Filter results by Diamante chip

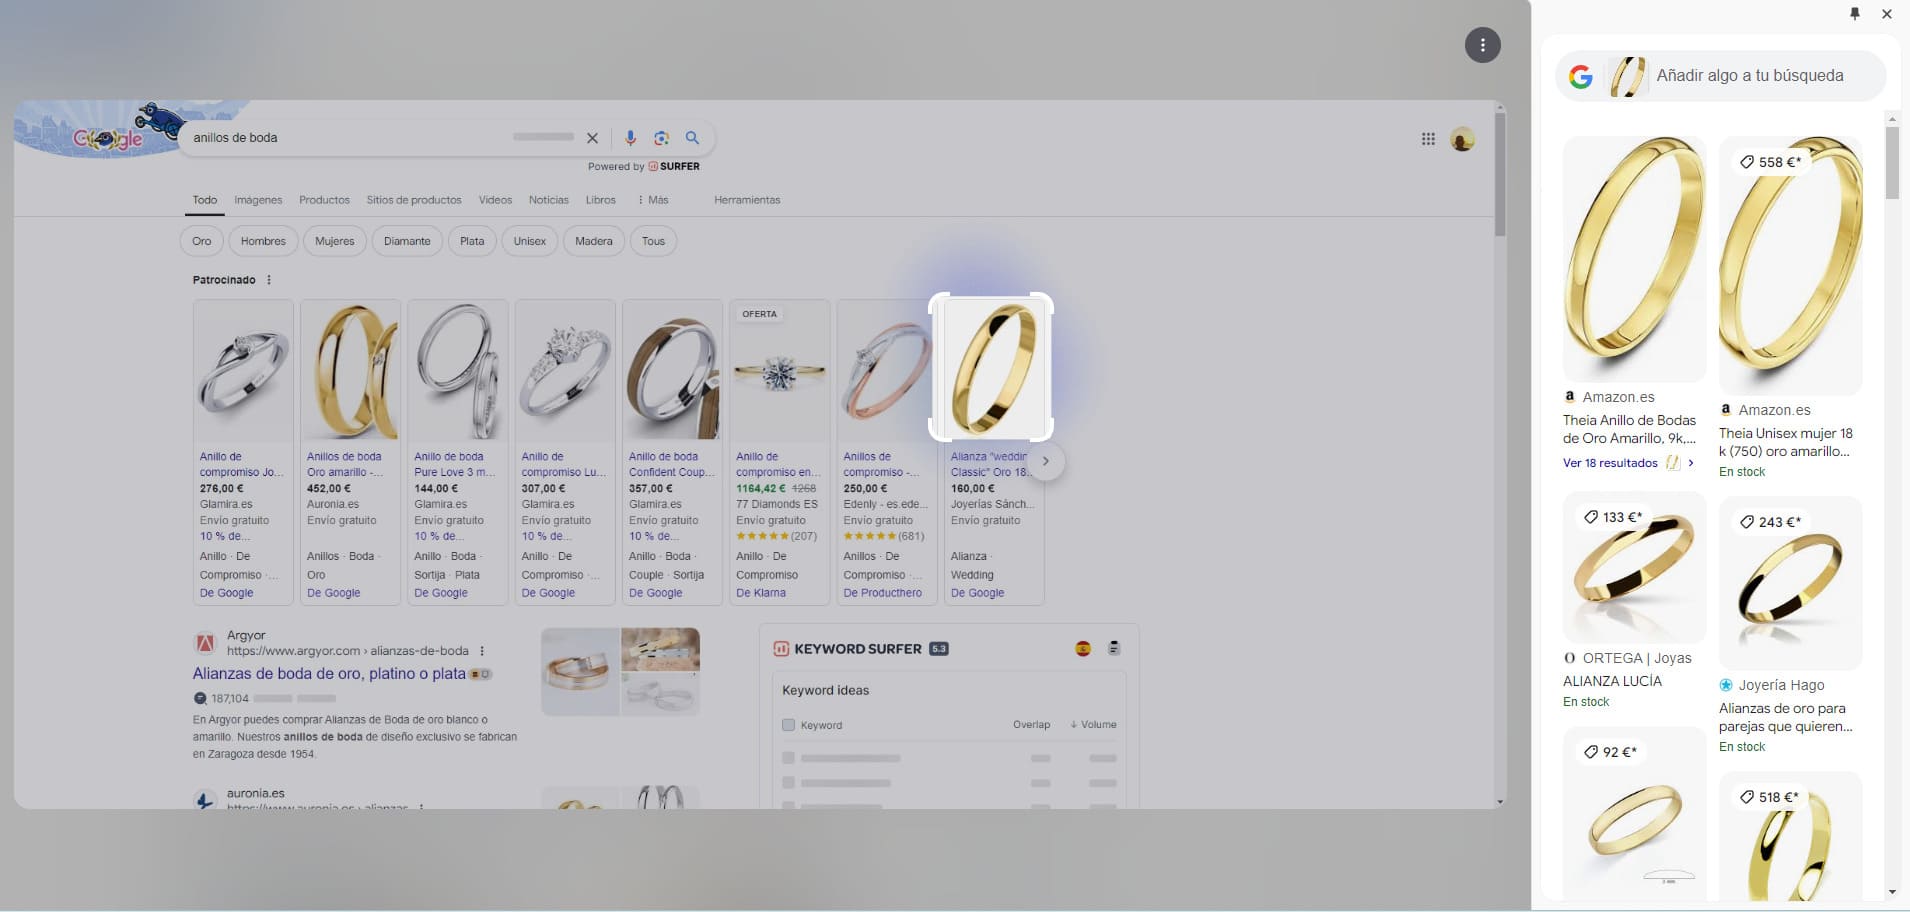pyautogui.click(x=407, y=241)
